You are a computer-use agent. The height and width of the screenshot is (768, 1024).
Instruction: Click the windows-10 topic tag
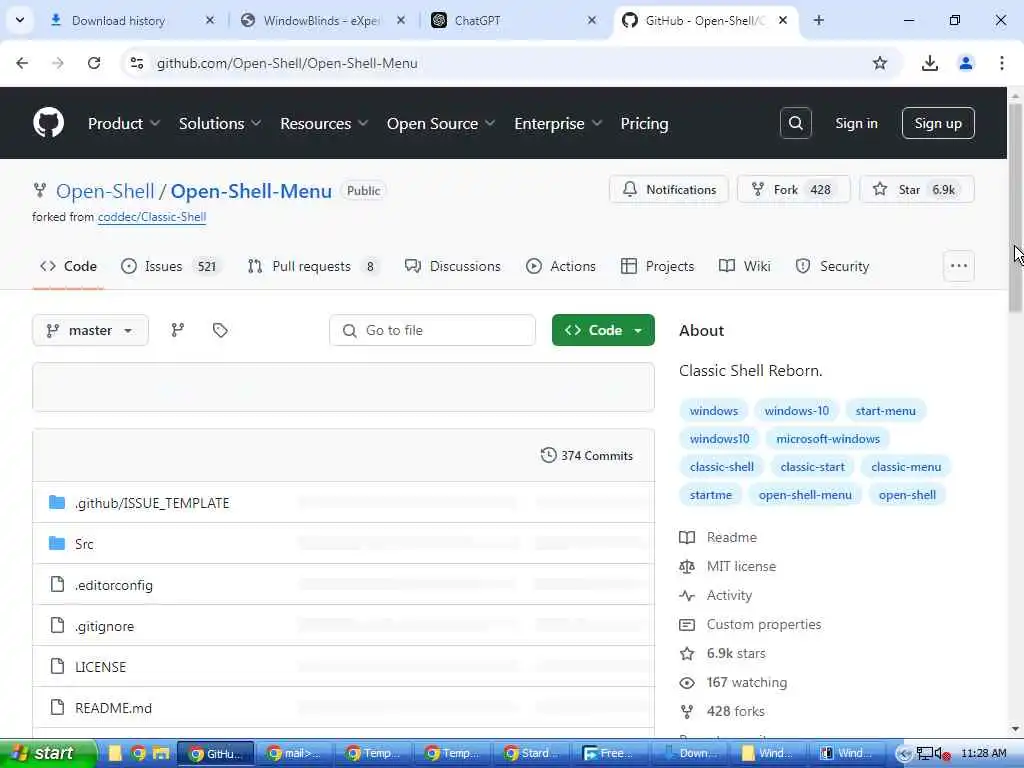pyautogui.click(x=797, y=411)
